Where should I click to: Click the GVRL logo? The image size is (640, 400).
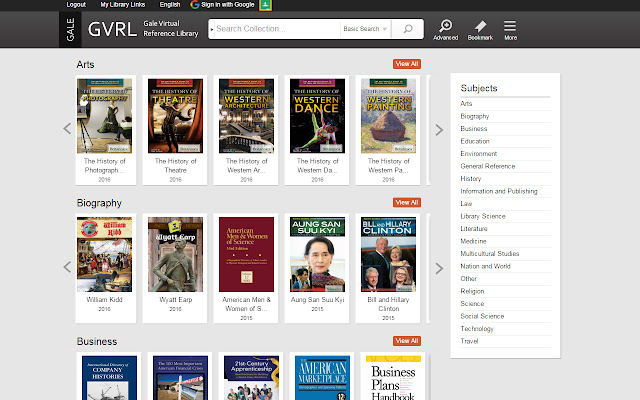tap(112, 29)
